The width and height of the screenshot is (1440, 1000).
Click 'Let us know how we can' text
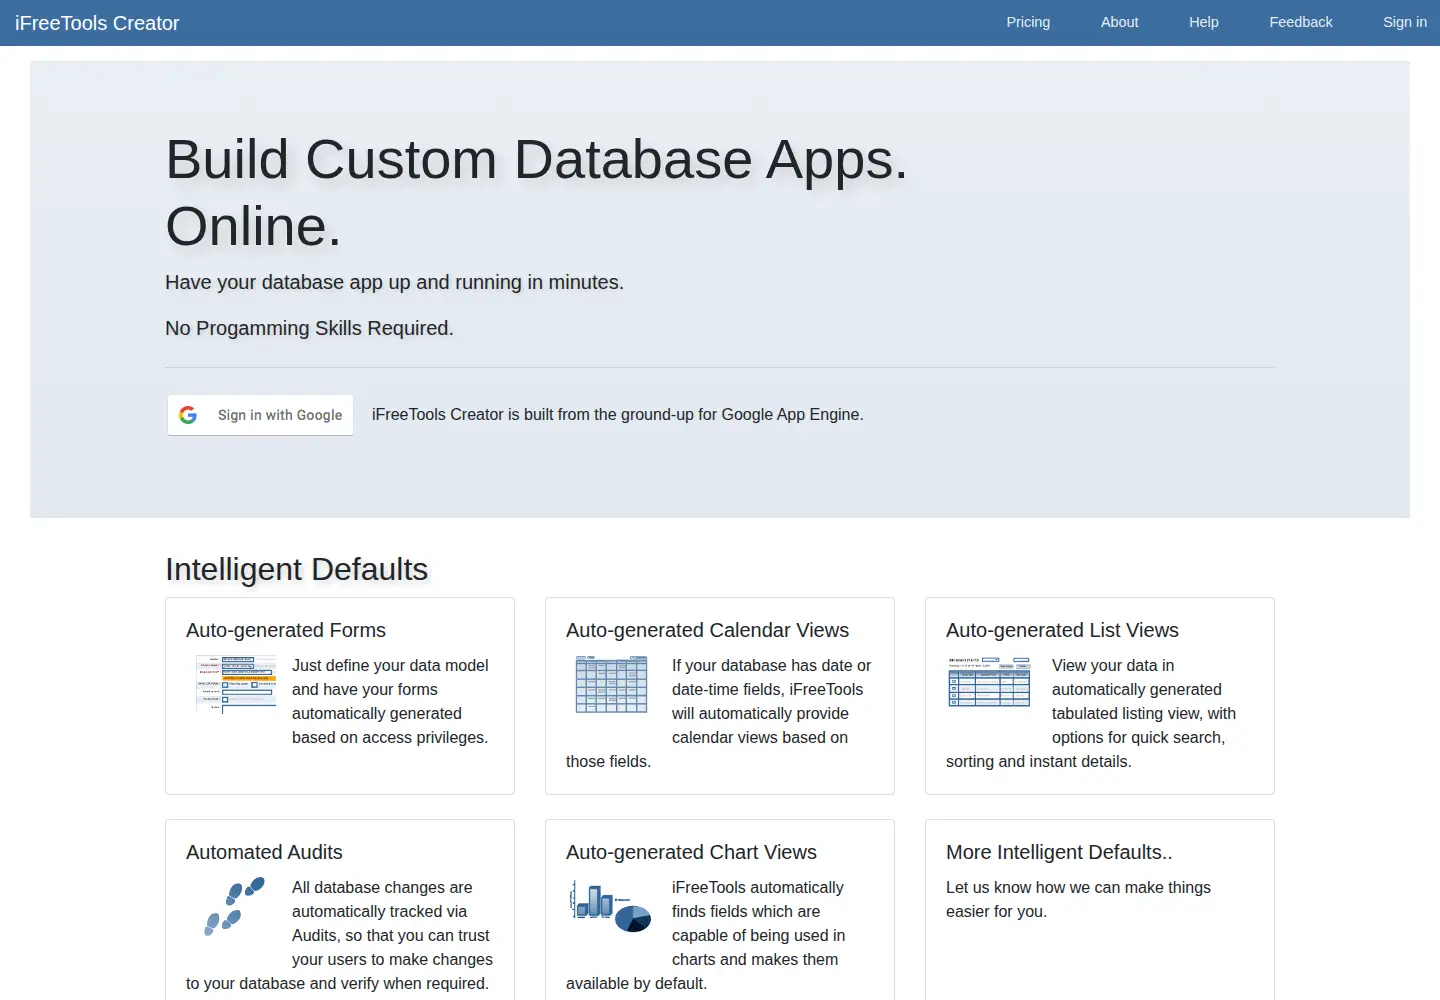[x=1078, y=899]
